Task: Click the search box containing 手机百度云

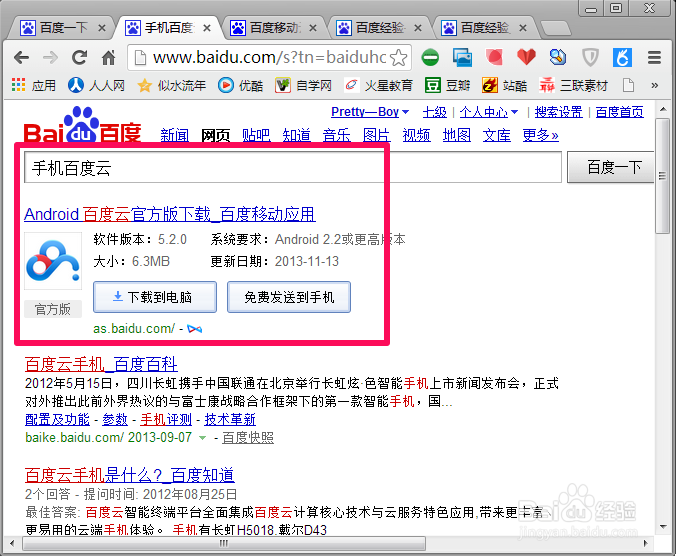Action: [x=293, y=167]
